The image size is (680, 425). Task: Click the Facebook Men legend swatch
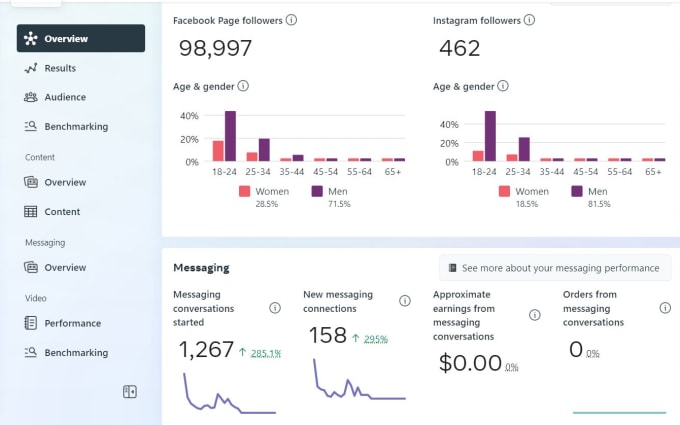(x=317, y=191)
